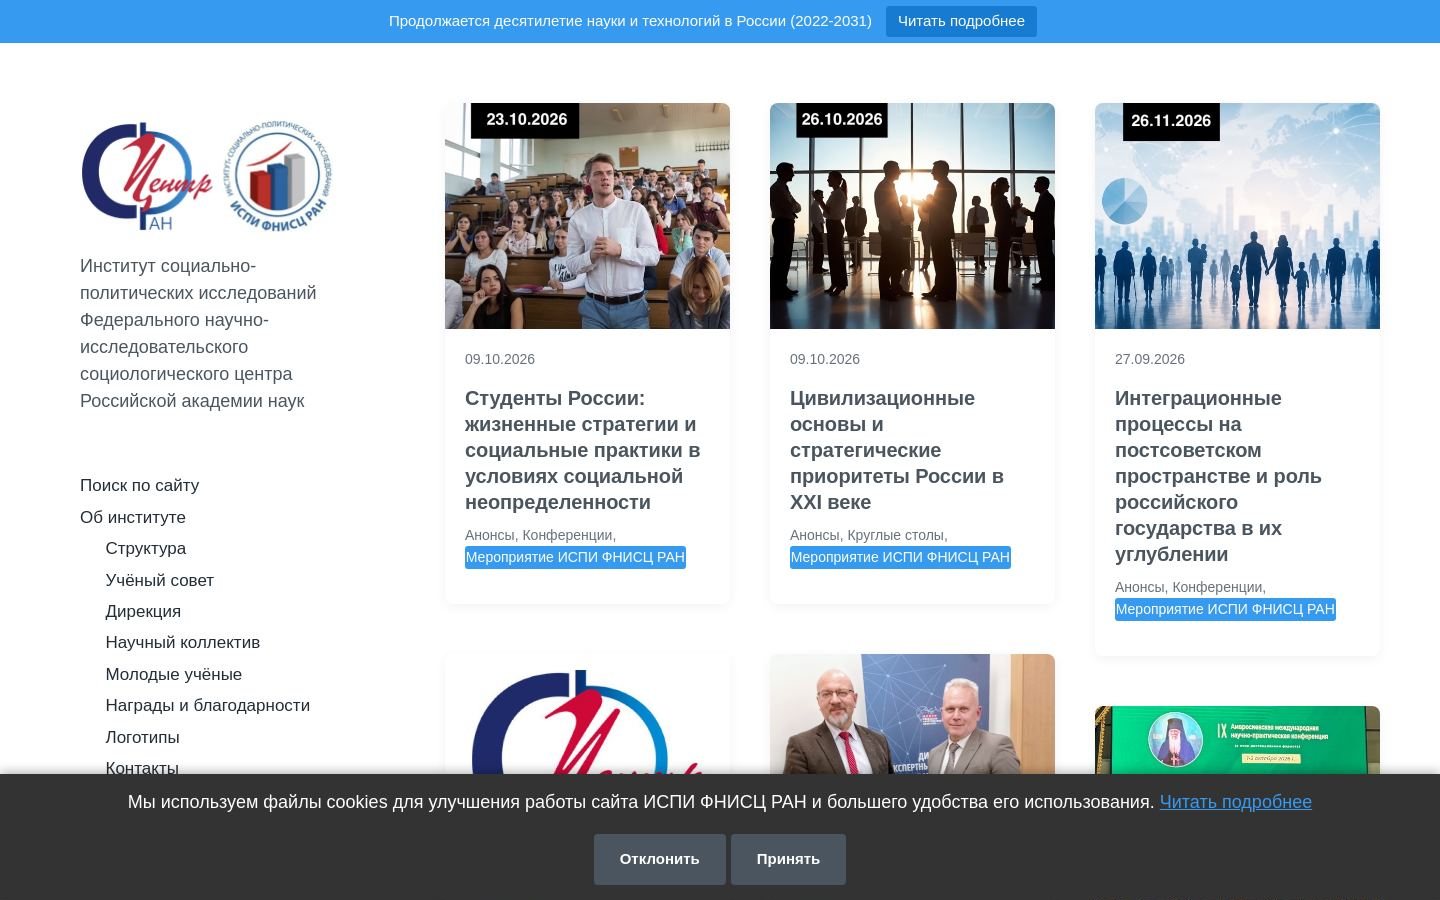Click 'Конференции' tag under Студенты России card

[567, 535]
